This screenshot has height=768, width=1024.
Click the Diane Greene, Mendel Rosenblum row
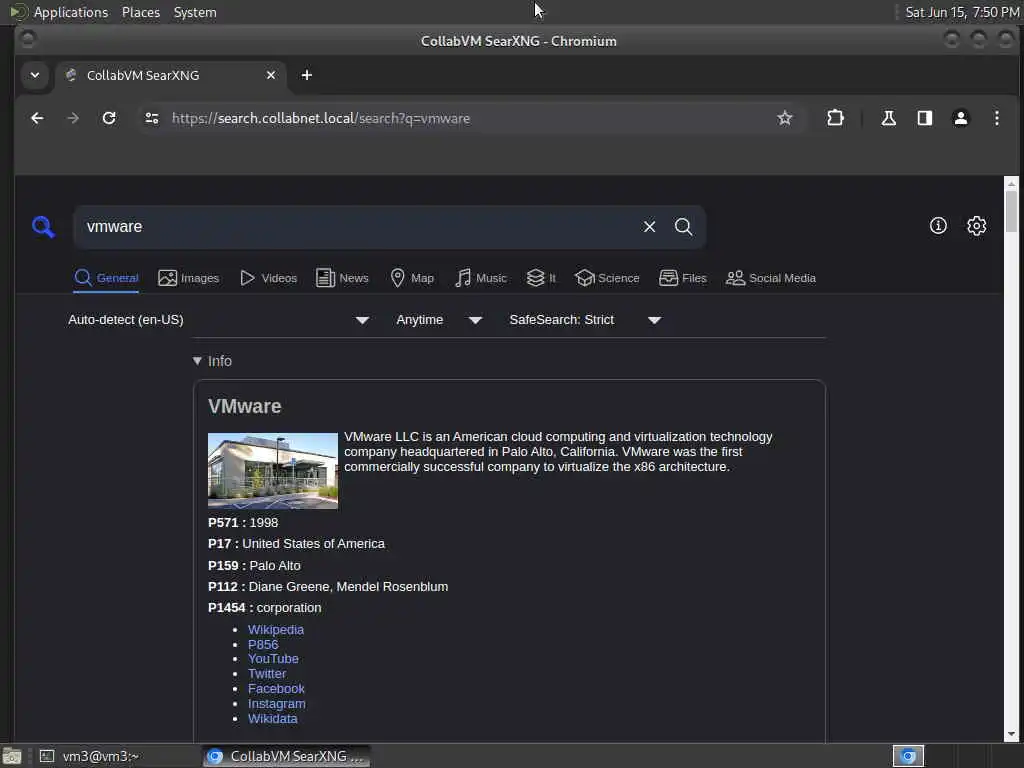[328, 587]
